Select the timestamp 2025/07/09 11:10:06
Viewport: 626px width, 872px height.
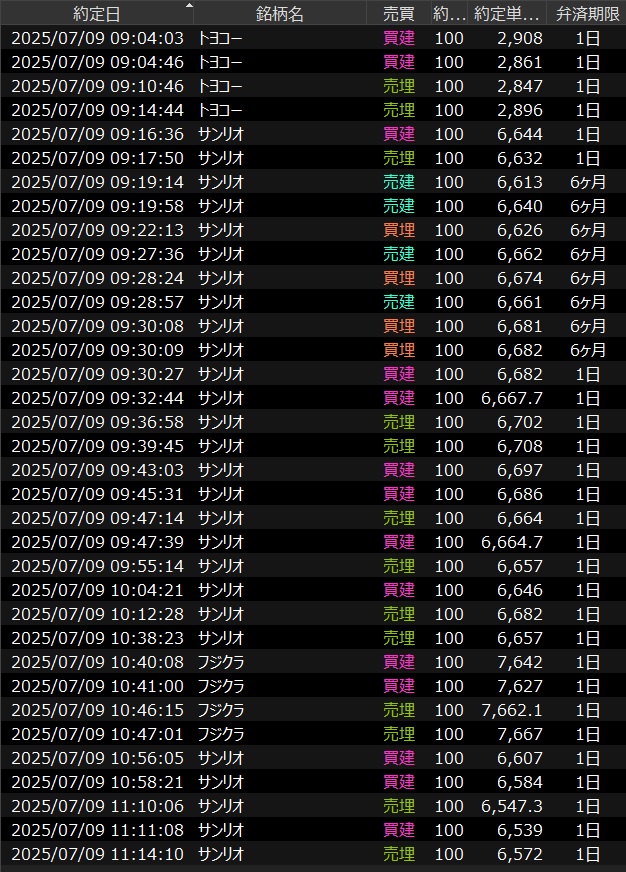pyautogui.click(x=97, y=806)
